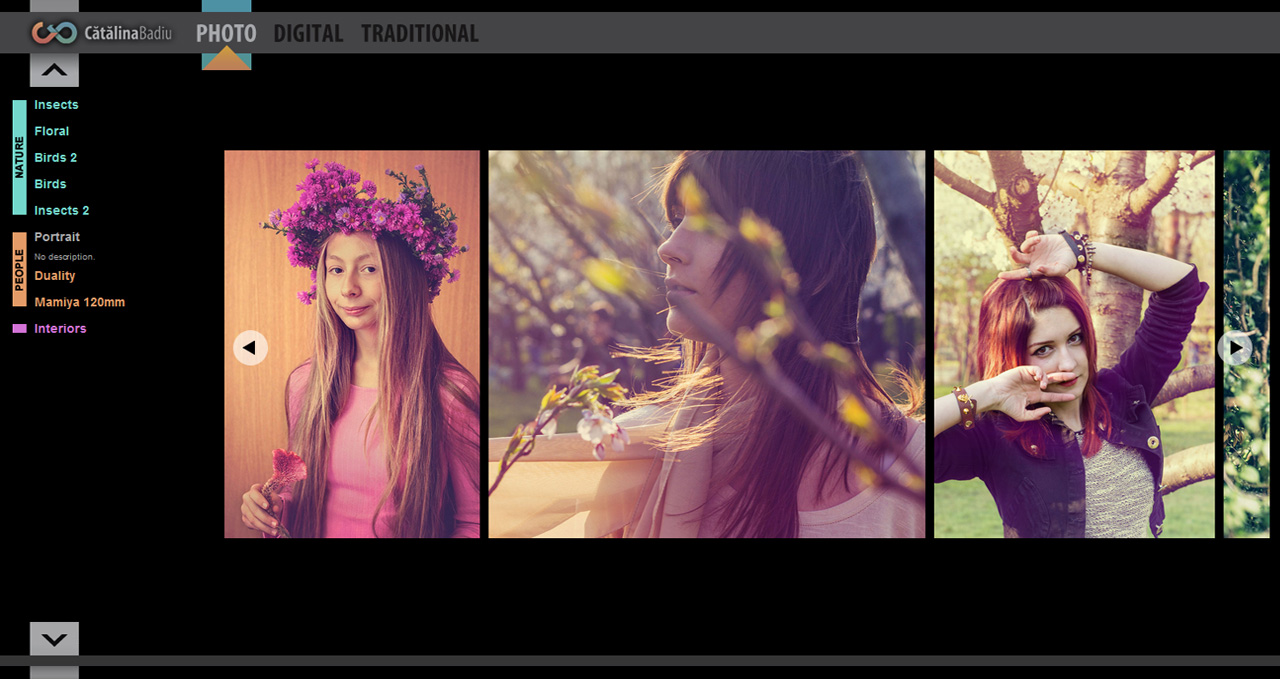Collapse sidebar with the up chevron
This screenshot has height=679, width=1280.
click(x=54, y=71)
